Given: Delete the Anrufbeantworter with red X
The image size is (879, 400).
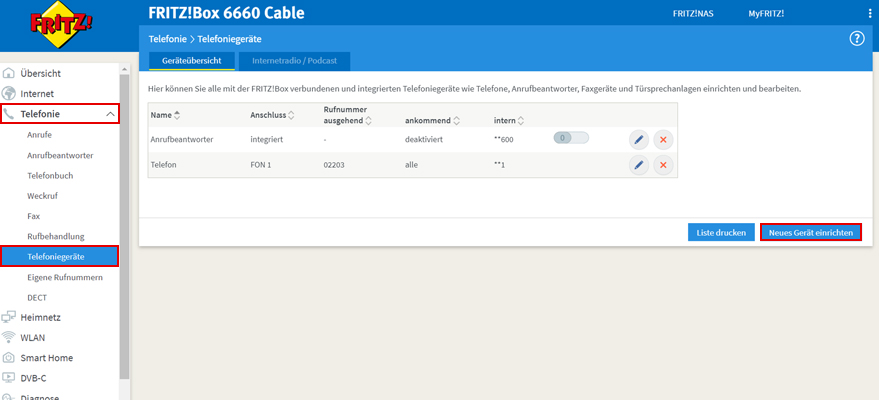Looking at the screenshot, I should coord(663,139).
